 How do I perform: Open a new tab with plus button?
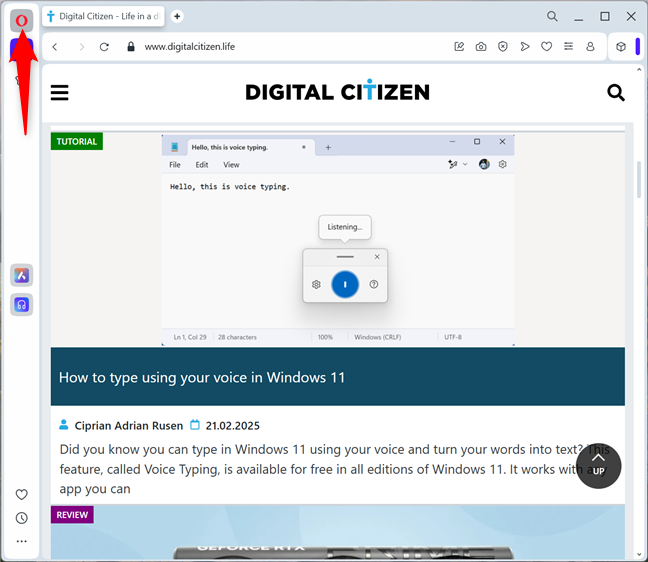click(177, 16)
